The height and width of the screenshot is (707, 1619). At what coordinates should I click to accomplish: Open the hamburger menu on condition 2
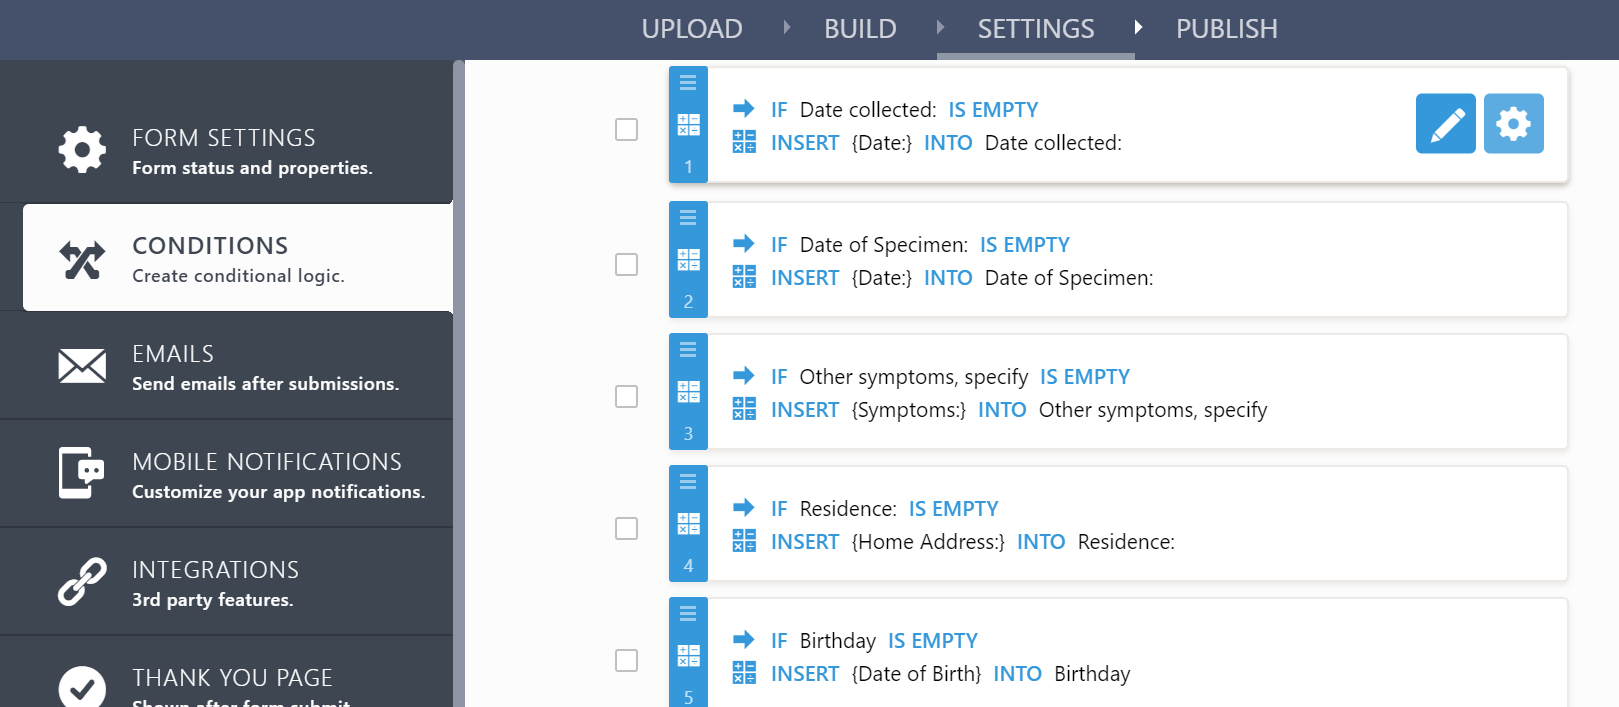[688, 215]
